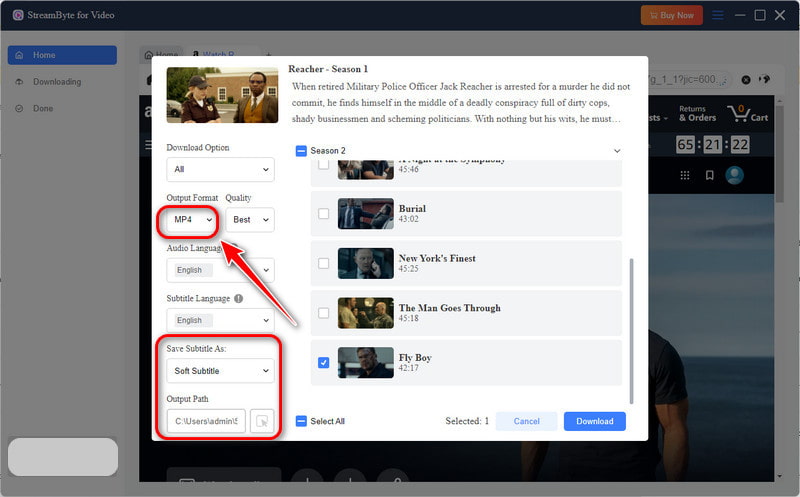The image size is (800, 497).
Task: Click the Selected: 1 counter text
Action: [x=467, y=421]
